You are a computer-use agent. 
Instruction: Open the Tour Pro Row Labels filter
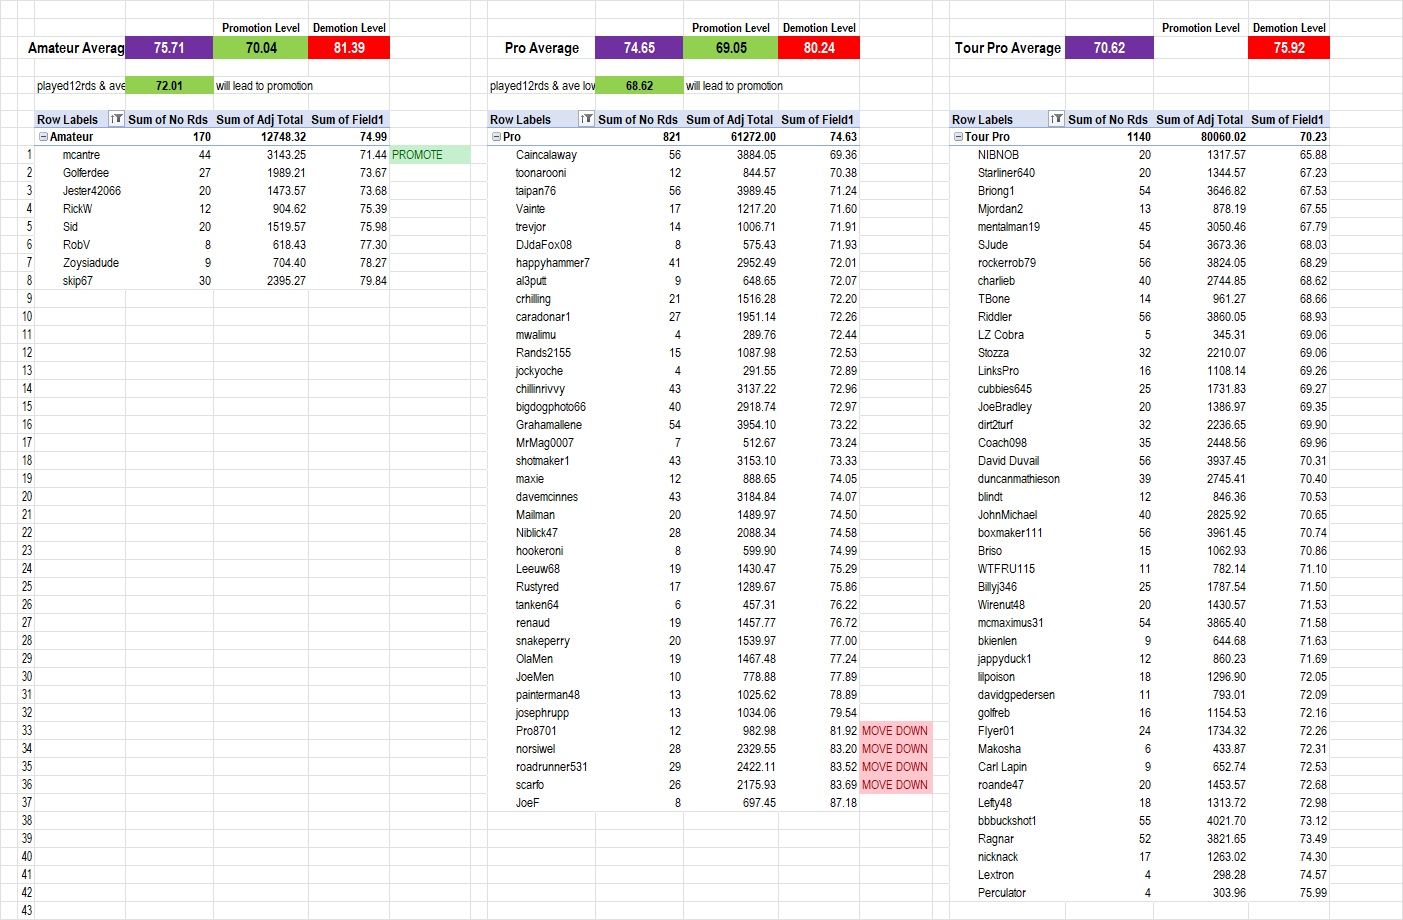tap(1056, 119)
